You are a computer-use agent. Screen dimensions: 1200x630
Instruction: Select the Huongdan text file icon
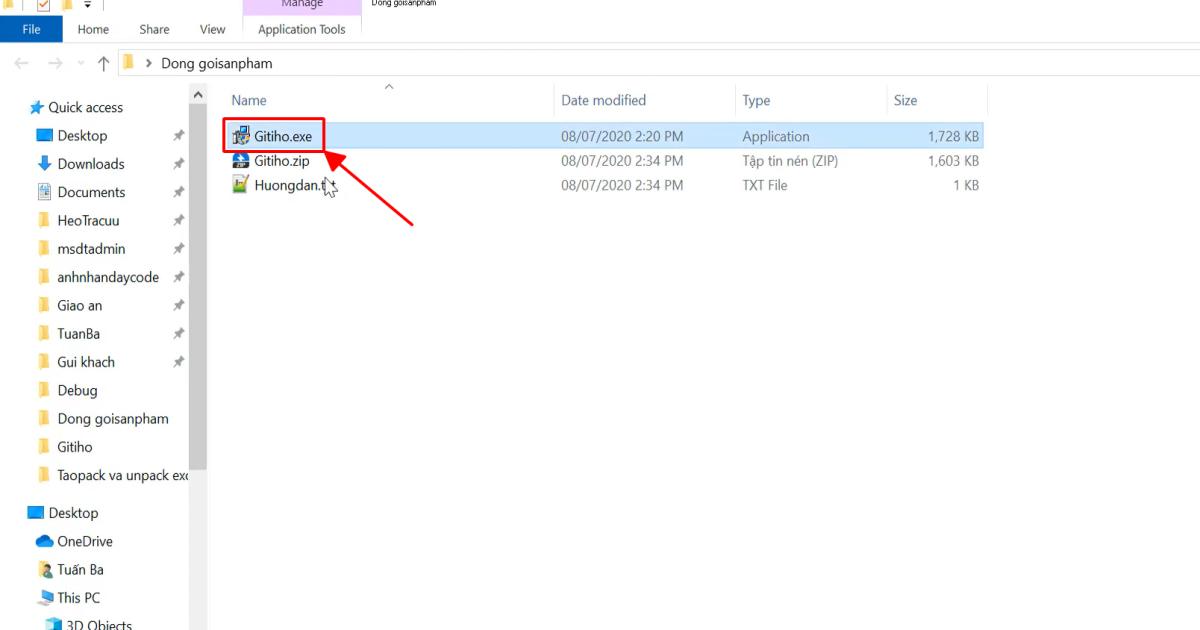click(241, 185)
